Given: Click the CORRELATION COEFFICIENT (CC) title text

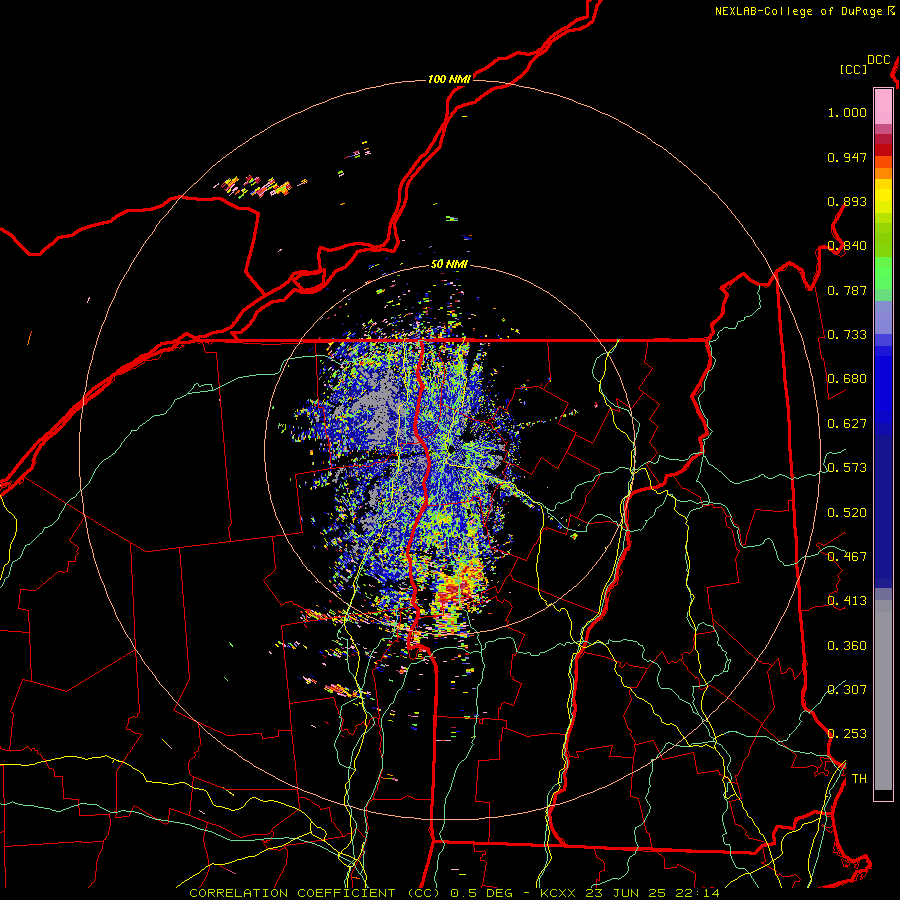Looking at the screenshot, I should (314, 893).
